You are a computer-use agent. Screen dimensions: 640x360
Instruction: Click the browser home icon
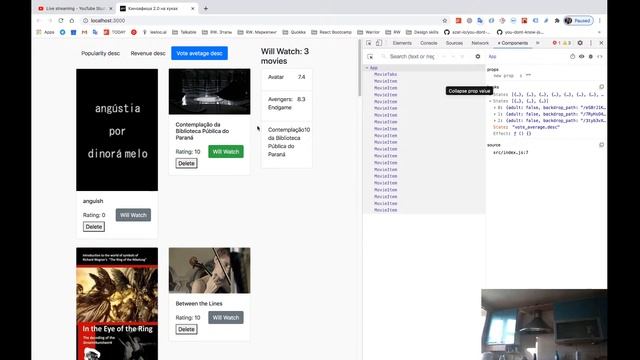(x=72, y=20)
